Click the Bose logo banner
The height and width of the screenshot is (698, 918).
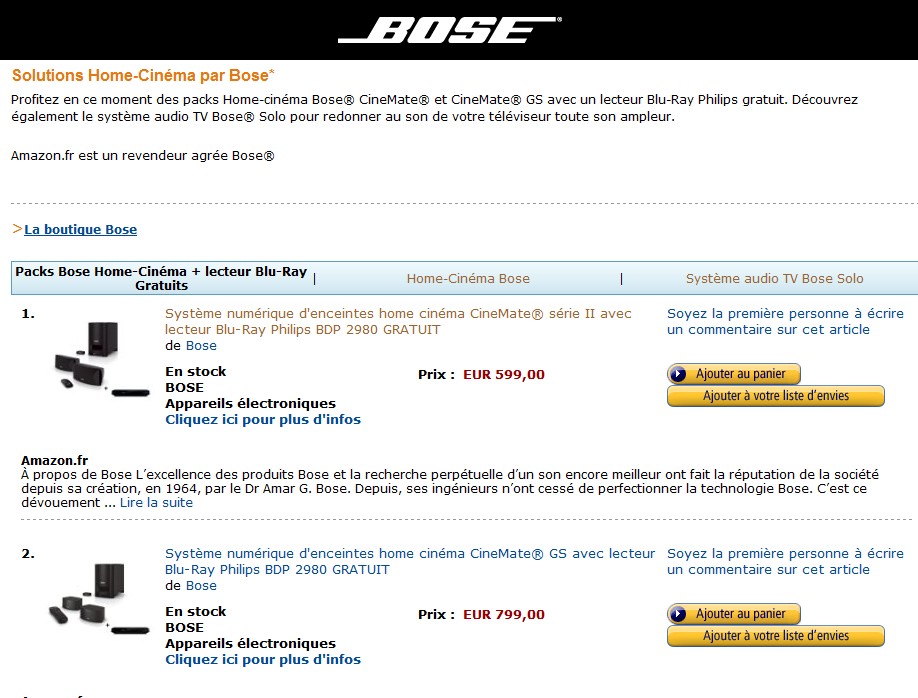point(450,29)
